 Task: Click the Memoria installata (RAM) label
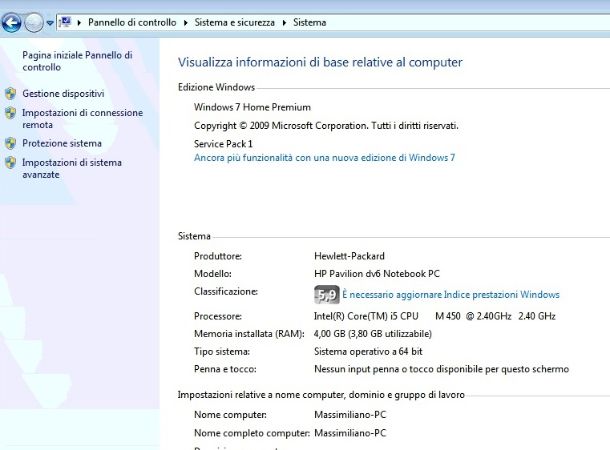(249, 334)
